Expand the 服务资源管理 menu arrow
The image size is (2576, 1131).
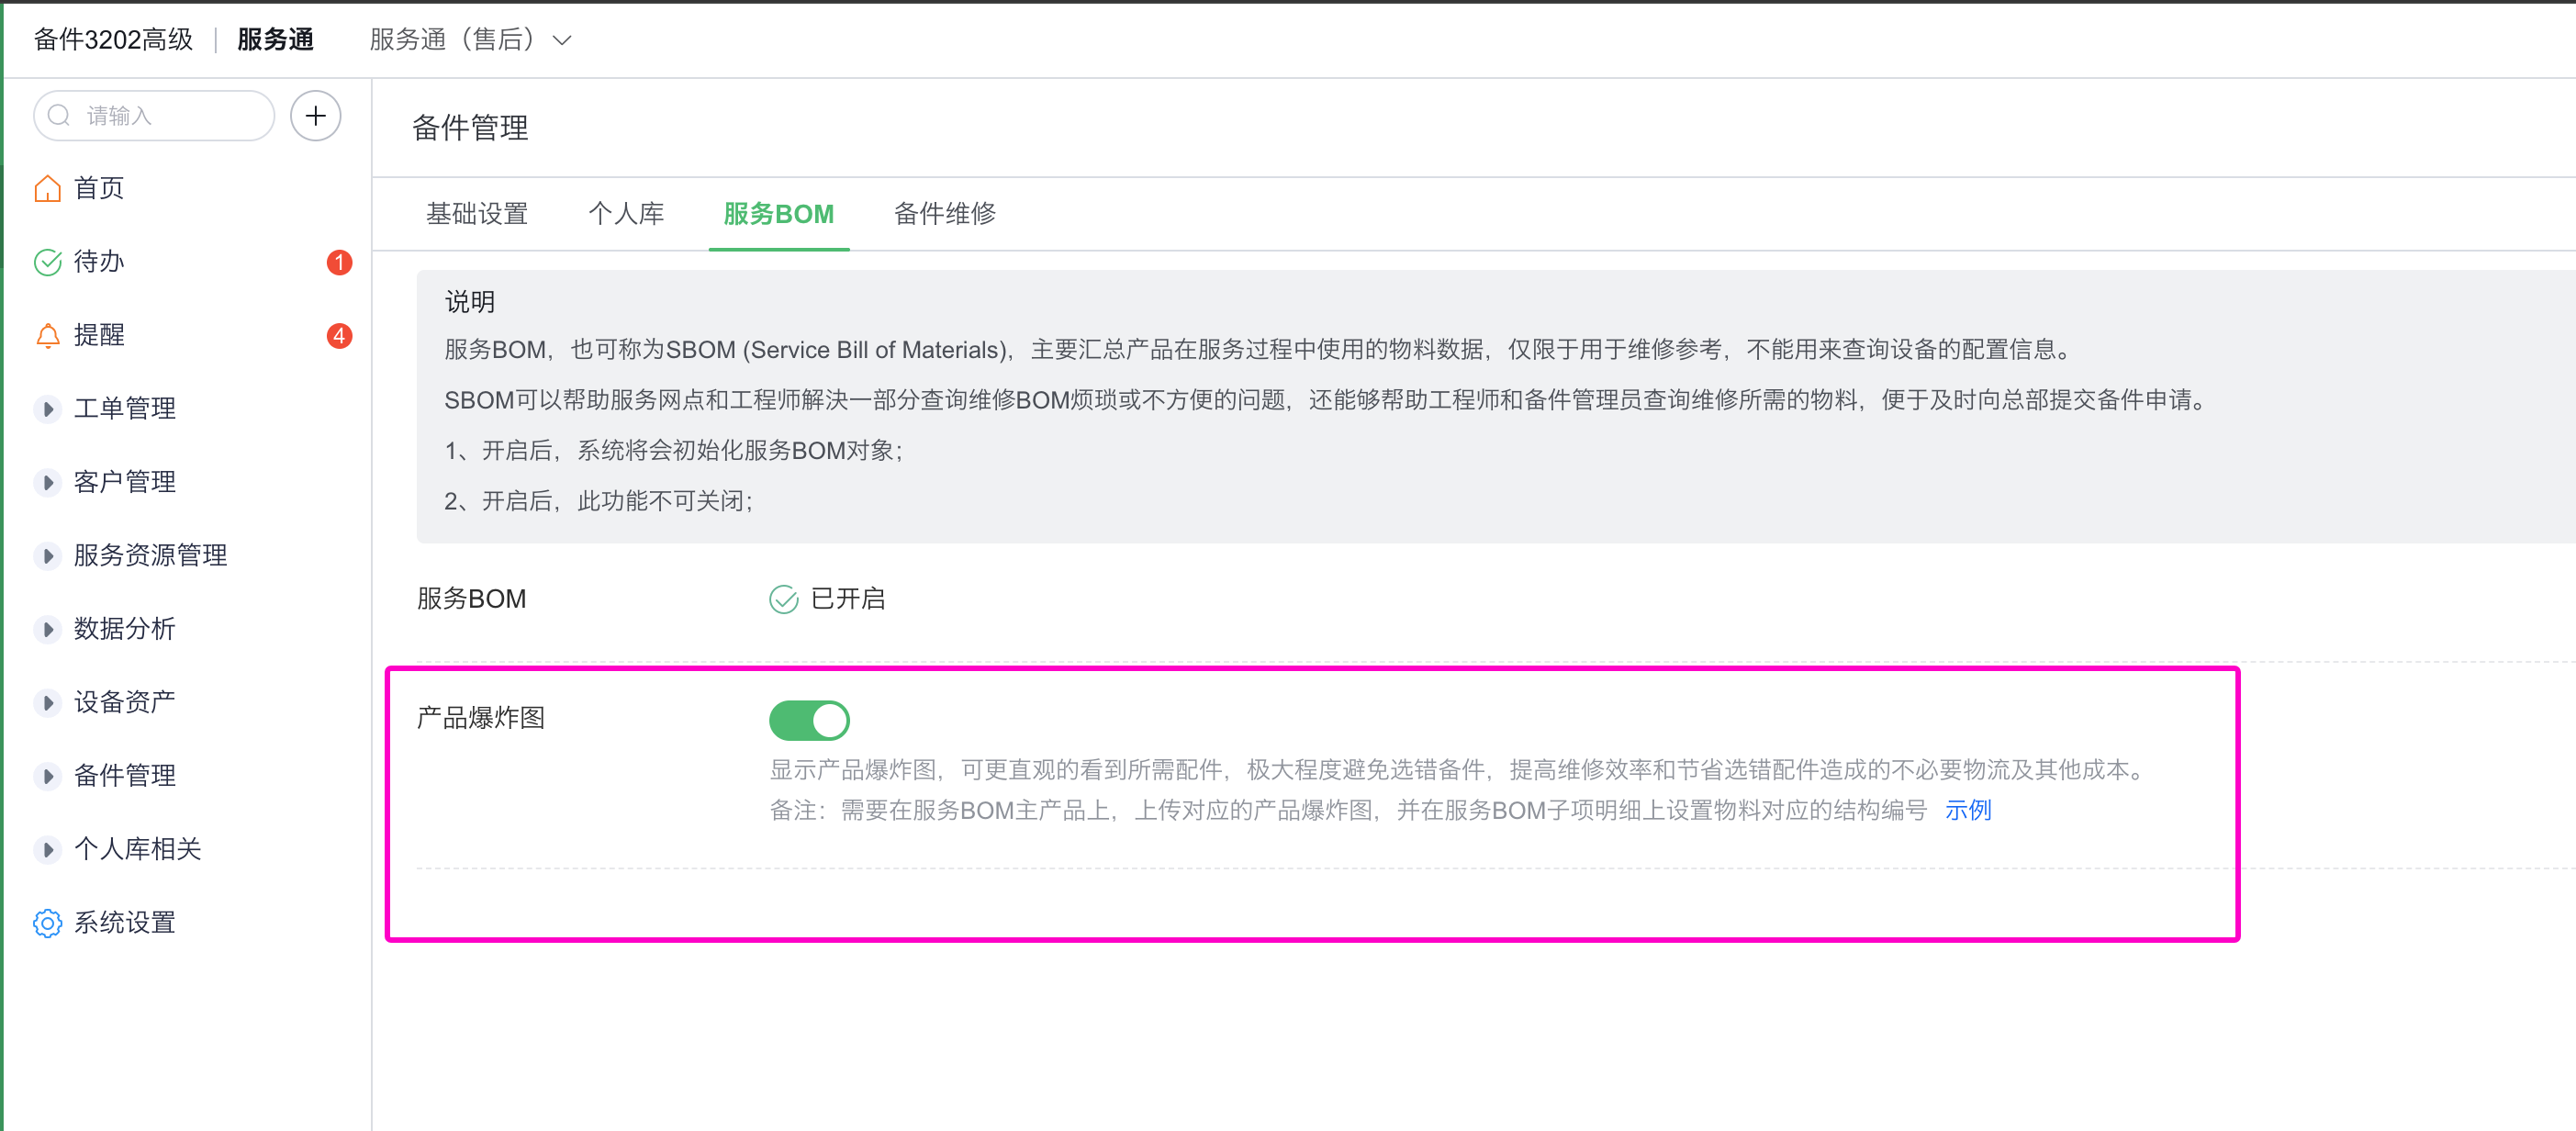coord(47,555)
